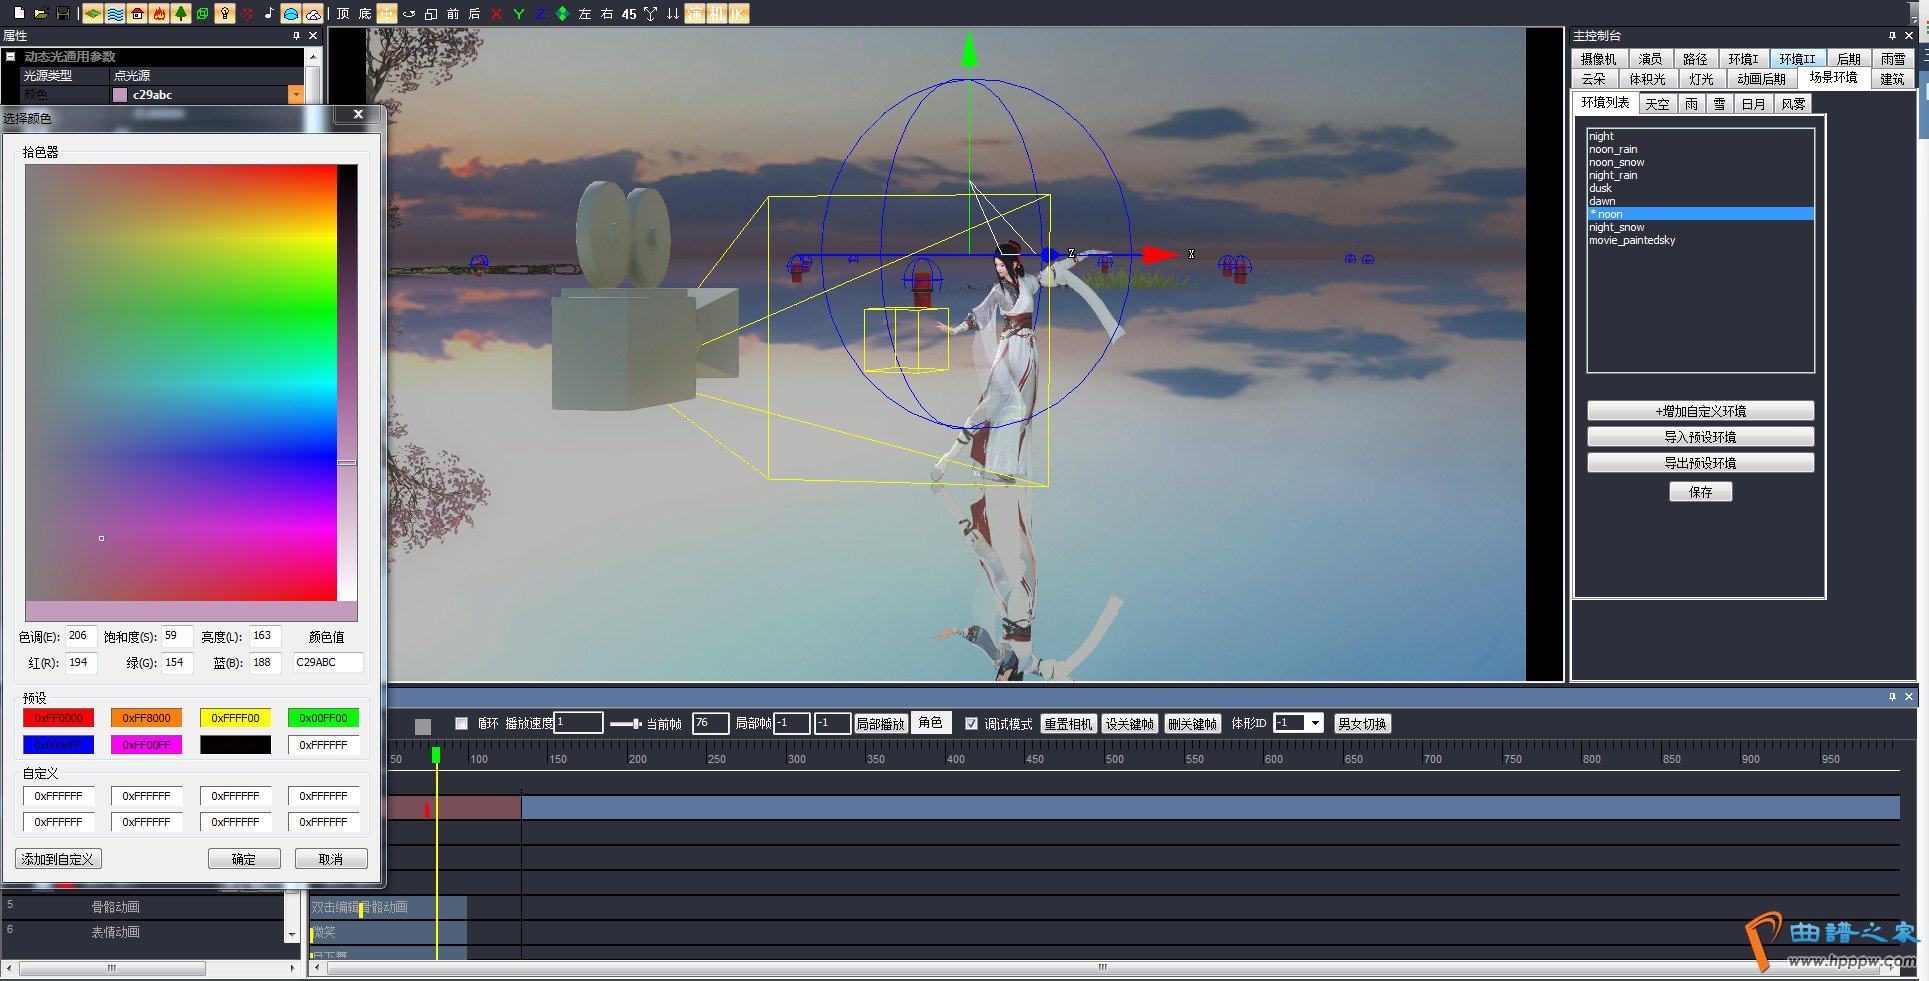Toggle the fire effect toolbar icon
The width and height of the screenshot is (1929, 981).
point(159,14)
